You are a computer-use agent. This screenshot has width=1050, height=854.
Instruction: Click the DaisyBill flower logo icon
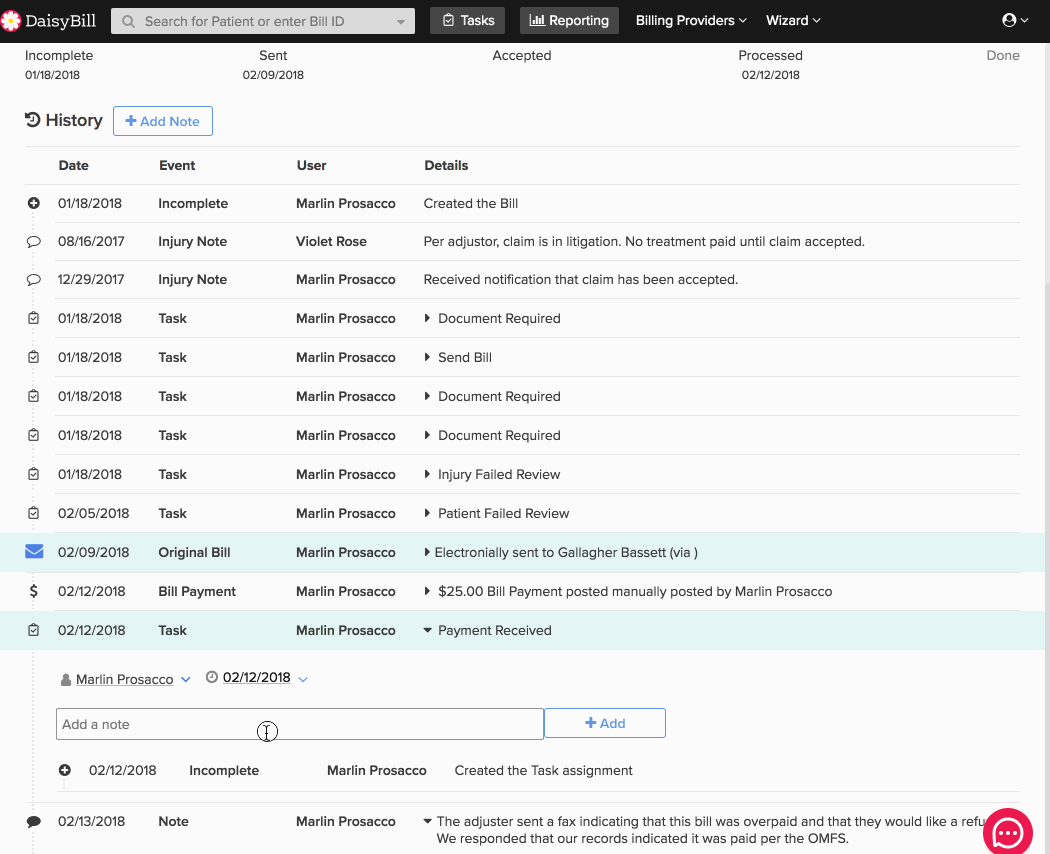[x=10, y=21]
